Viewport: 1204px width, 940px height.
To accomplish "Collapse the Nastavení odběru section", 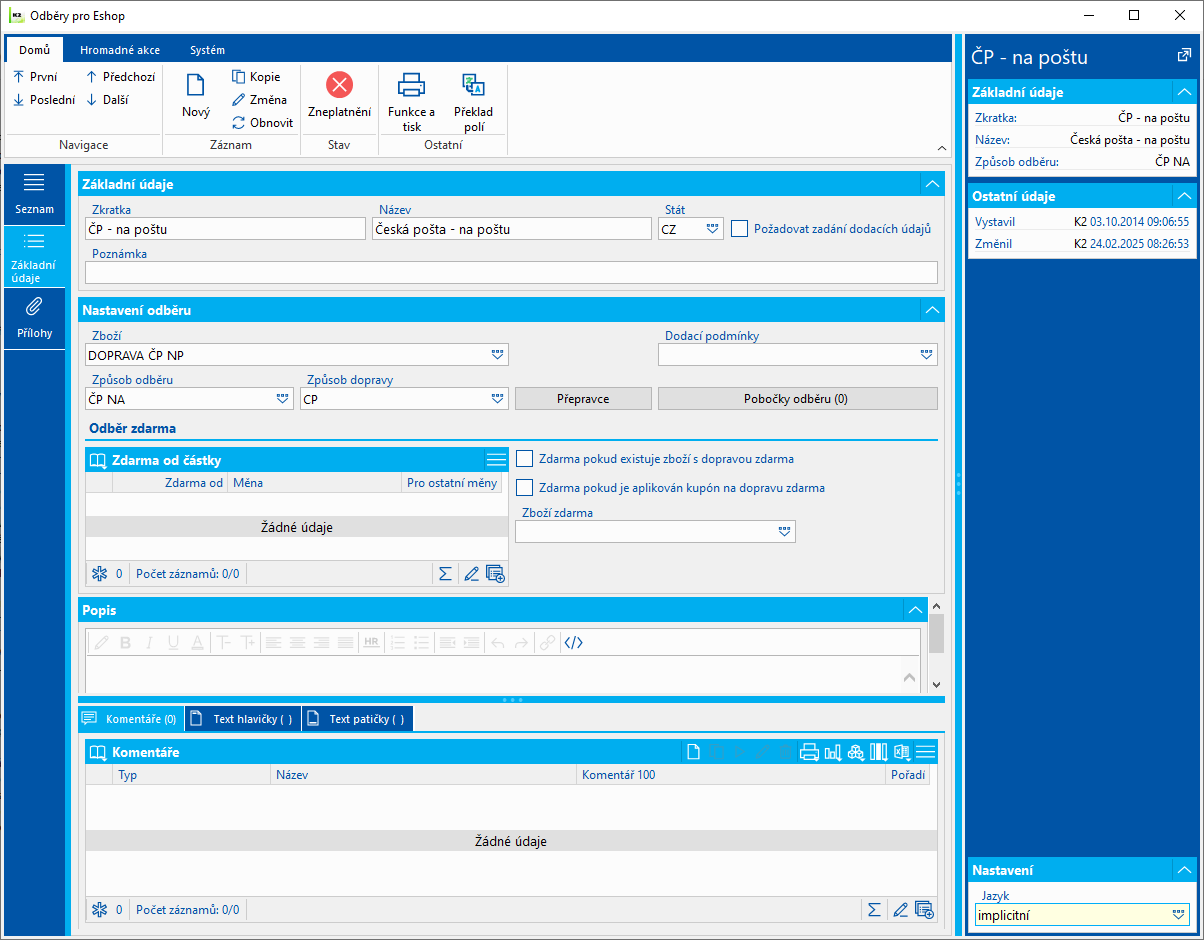I will pos(931,310).
